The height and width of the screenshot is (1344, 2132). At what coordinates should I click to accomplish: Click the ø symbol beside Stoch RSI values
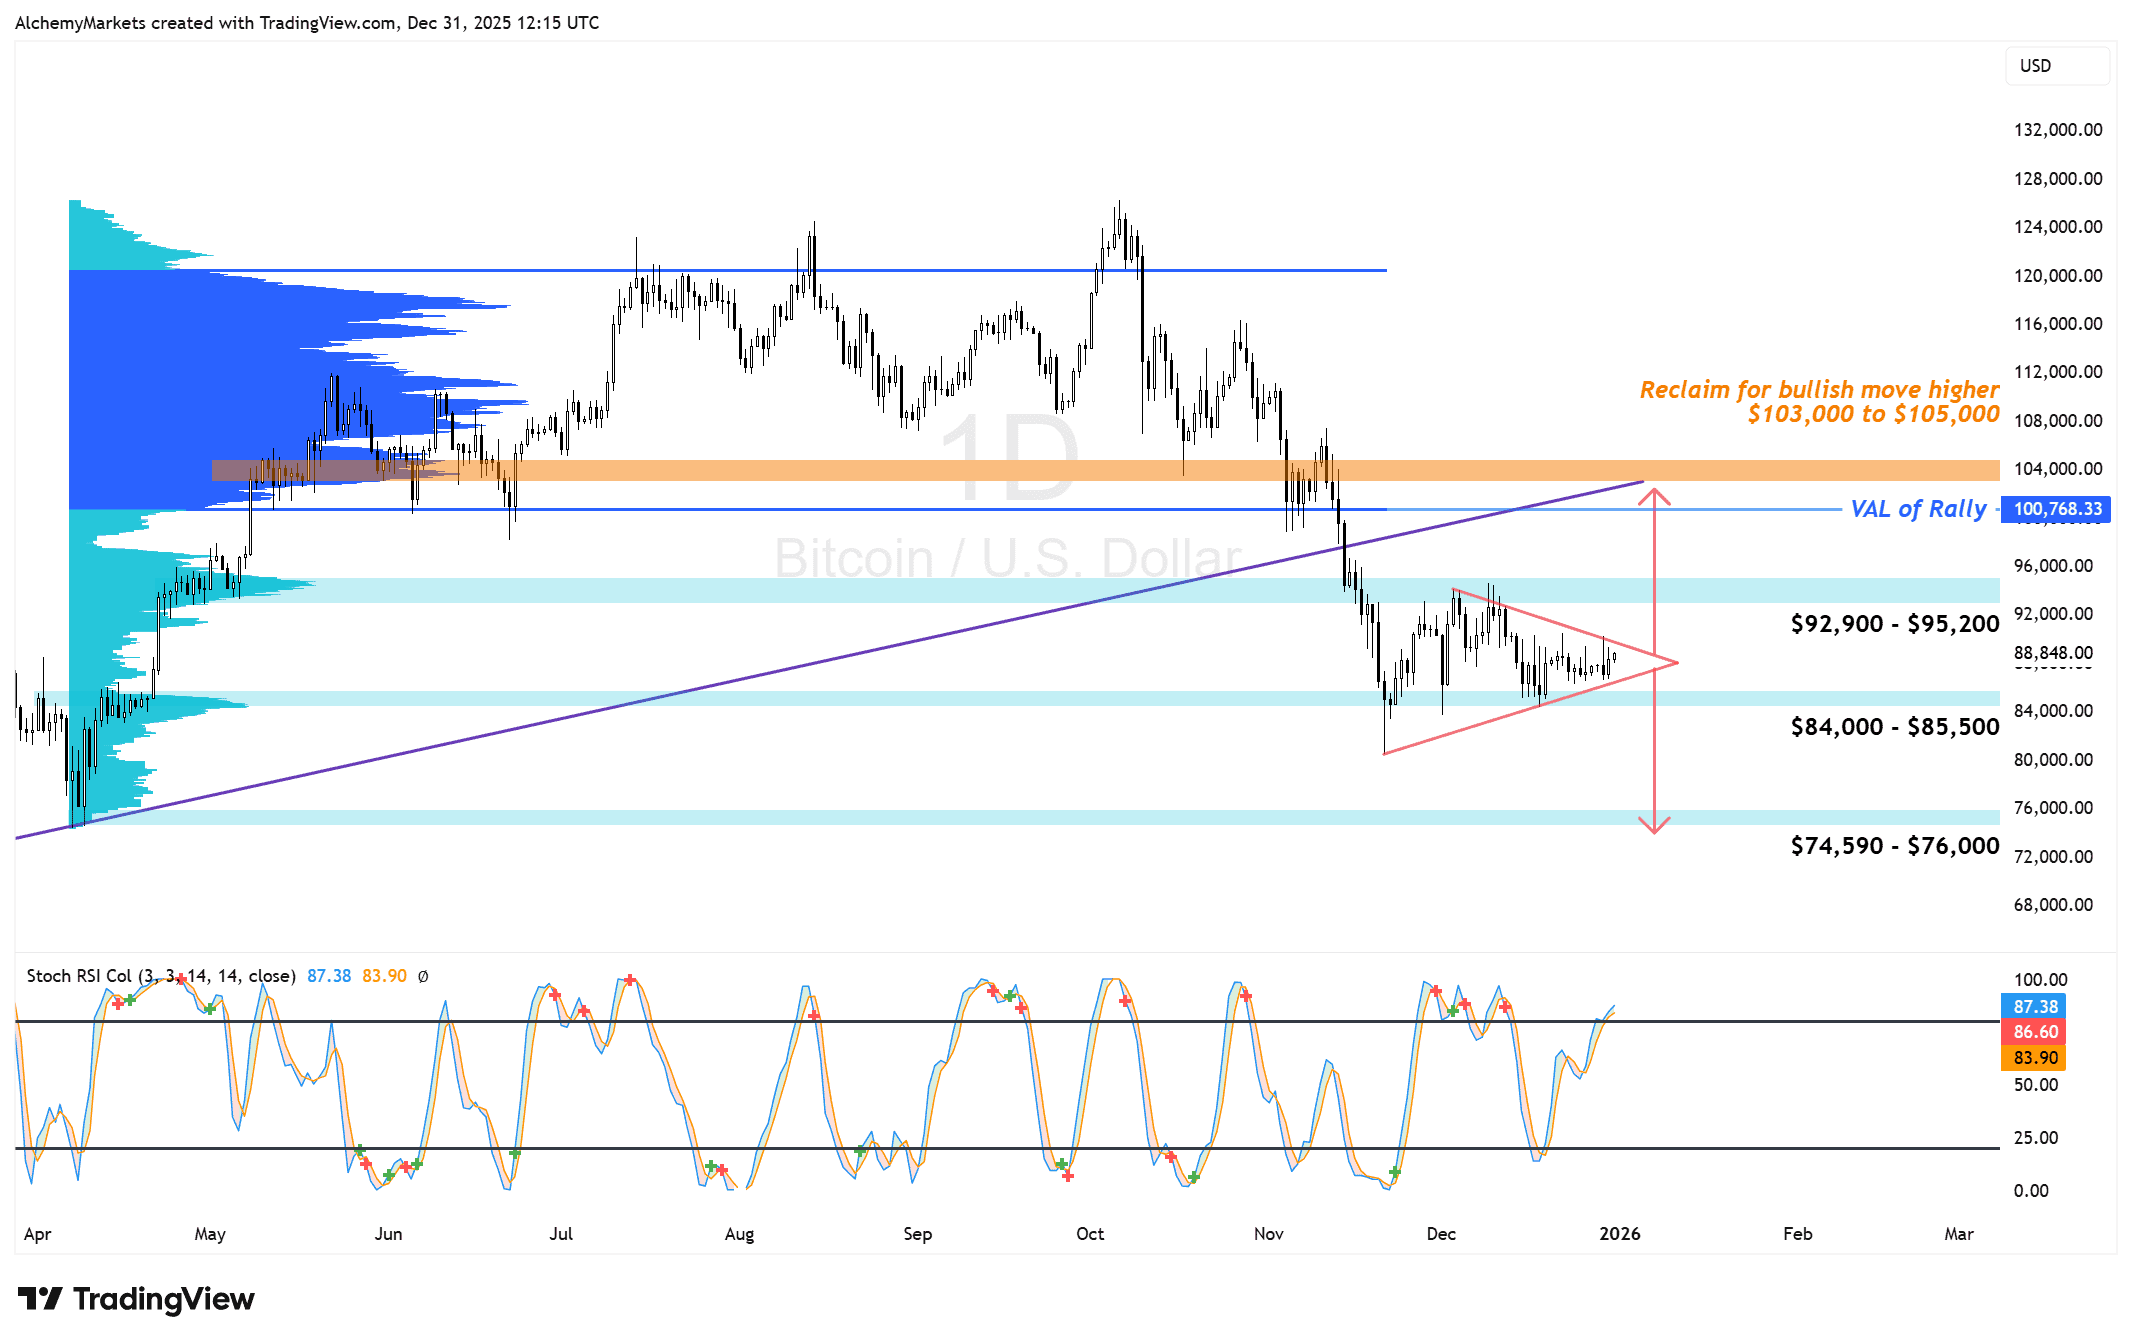(423, 976)
